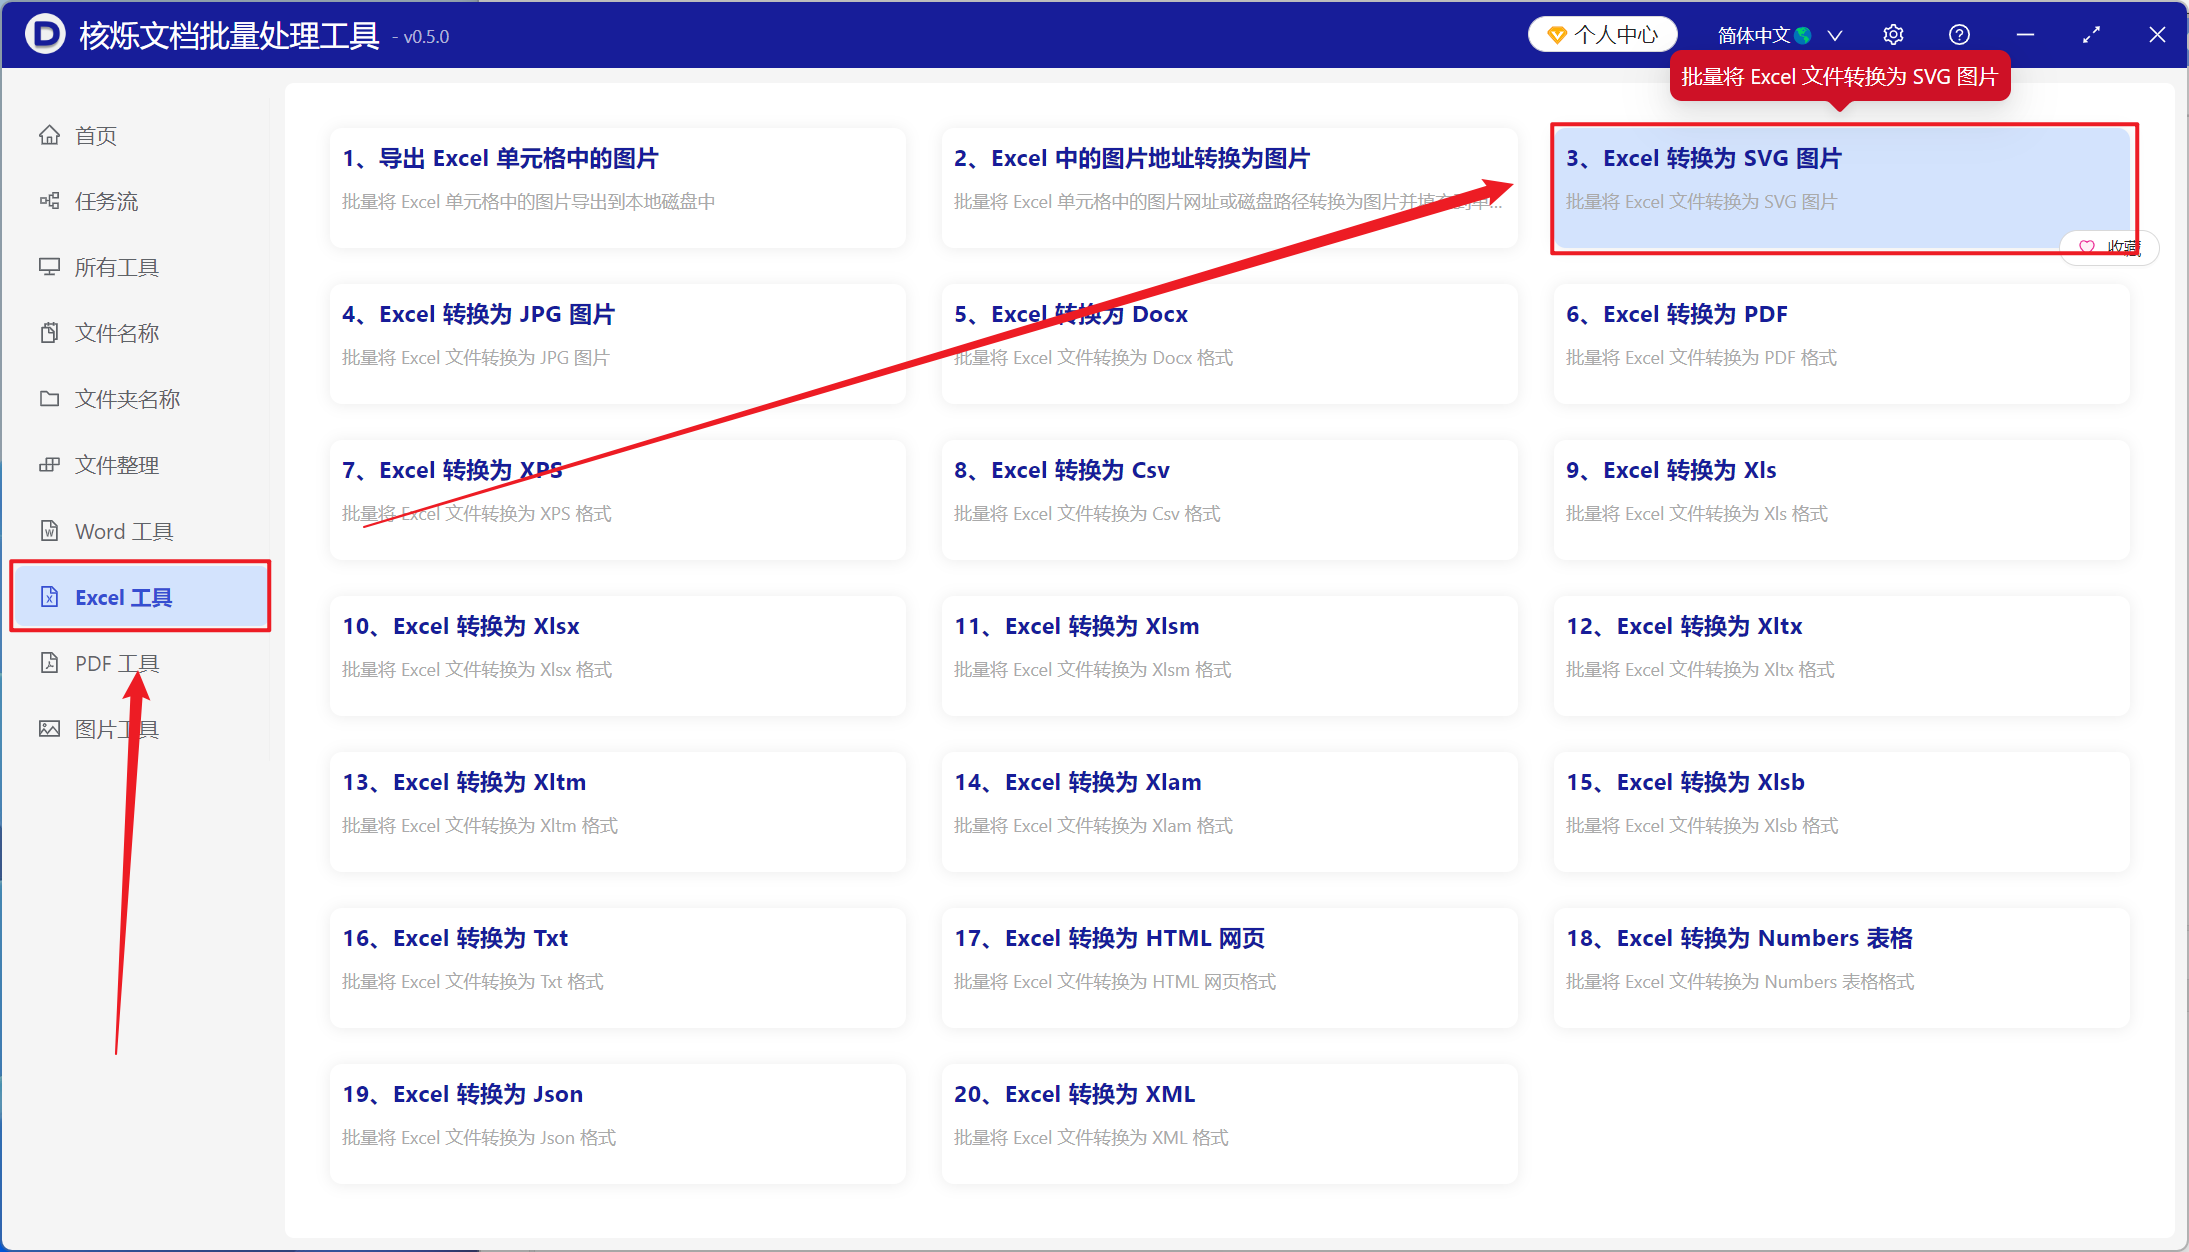Open the 首页 menu item
Viewport: 2189px width, 1252px height.
pyautogui.click(x=140, y=135)
